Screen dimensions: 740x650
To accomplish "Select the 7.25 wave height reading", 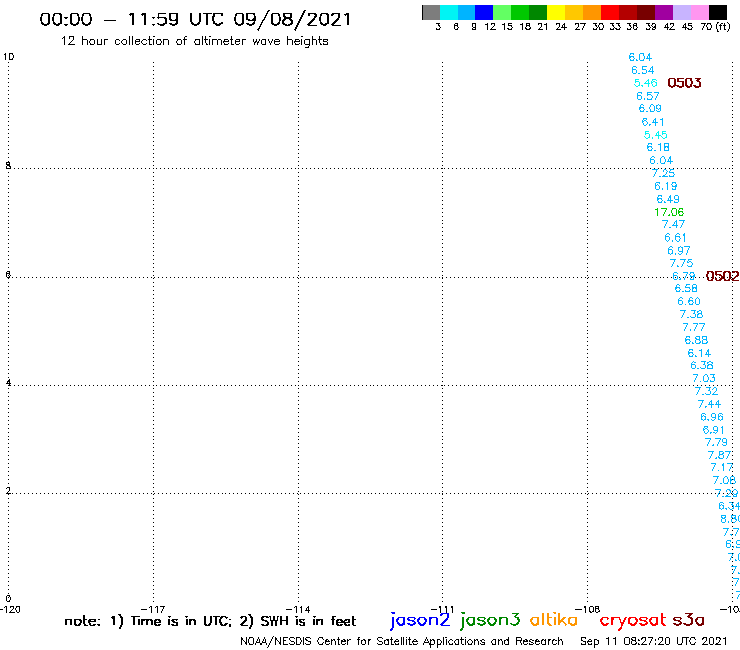I will point(663,173).
